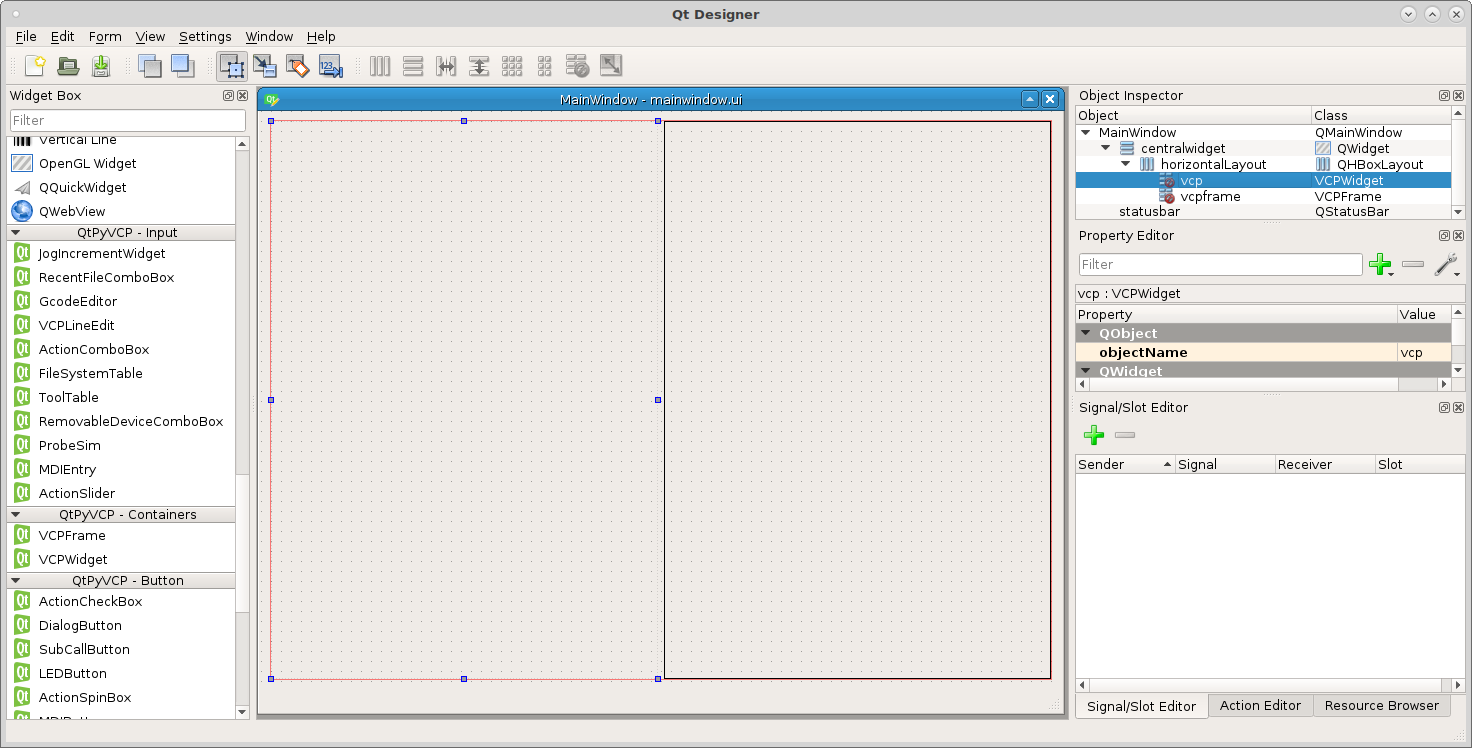This screenshot has width=1472, height=748.
Task: Select vcpframe in Object Inspector
Action: pos(1210,196)
